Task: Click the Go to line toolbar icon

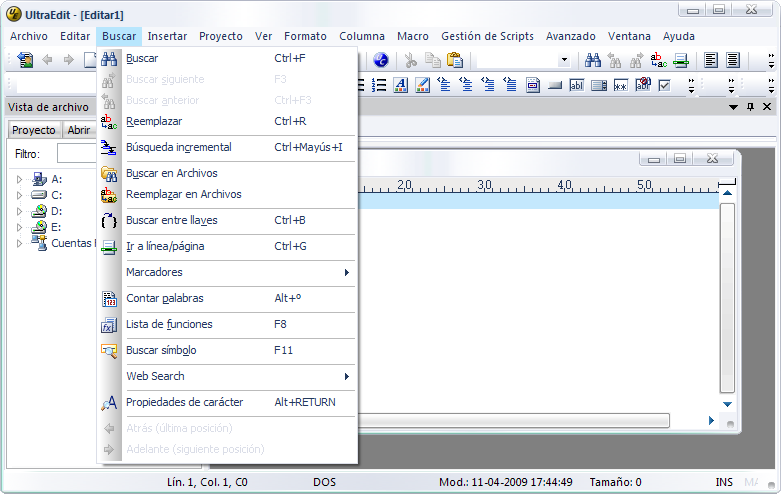Action: tap(681, 60)
